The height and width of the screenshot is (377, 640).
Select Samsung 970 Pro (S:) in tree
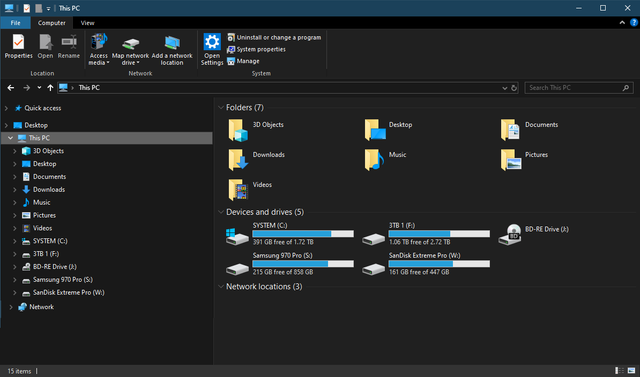coord(62,279)
